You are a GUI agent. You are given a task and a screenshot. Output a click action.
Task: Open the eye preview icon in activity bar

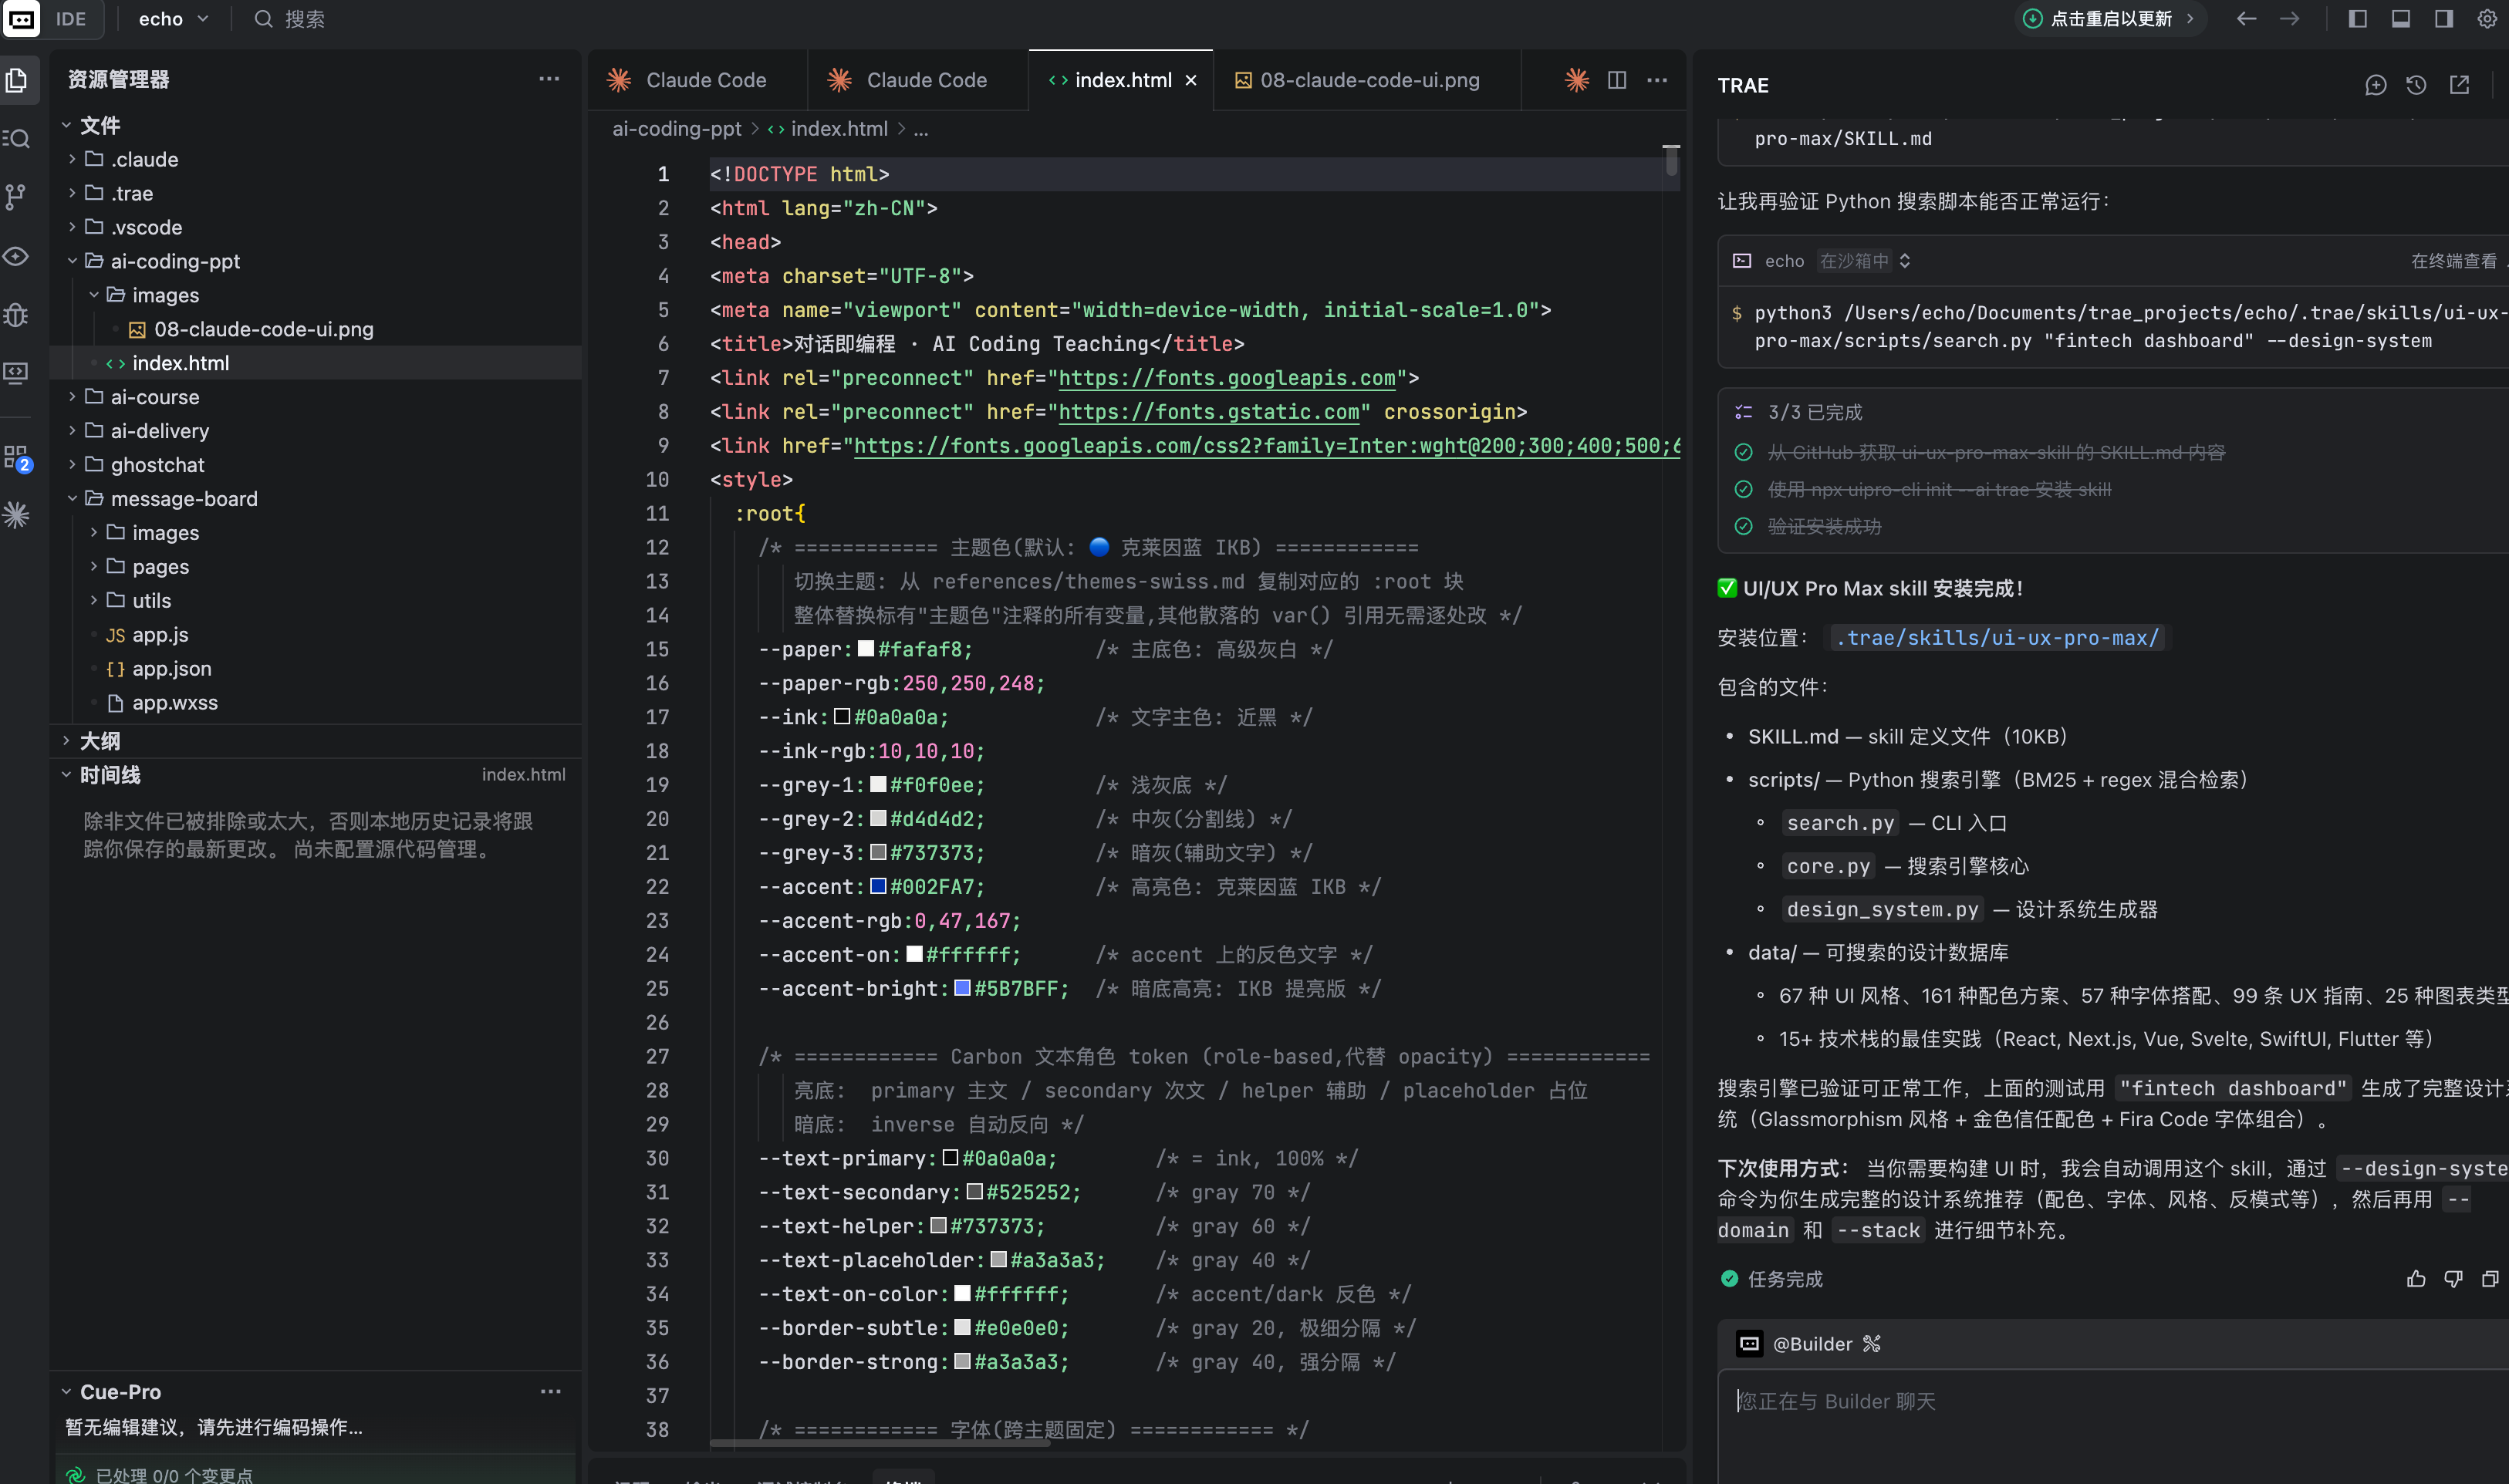16,256
